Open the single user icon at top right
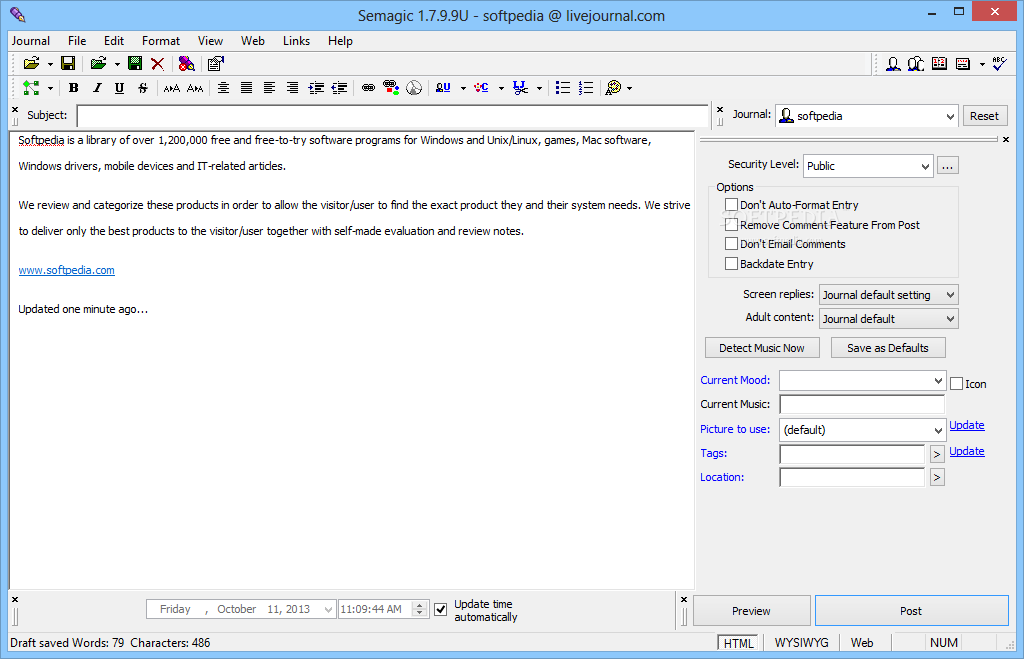The height and width of the screenshot is (659, 1024). (893, 63)
